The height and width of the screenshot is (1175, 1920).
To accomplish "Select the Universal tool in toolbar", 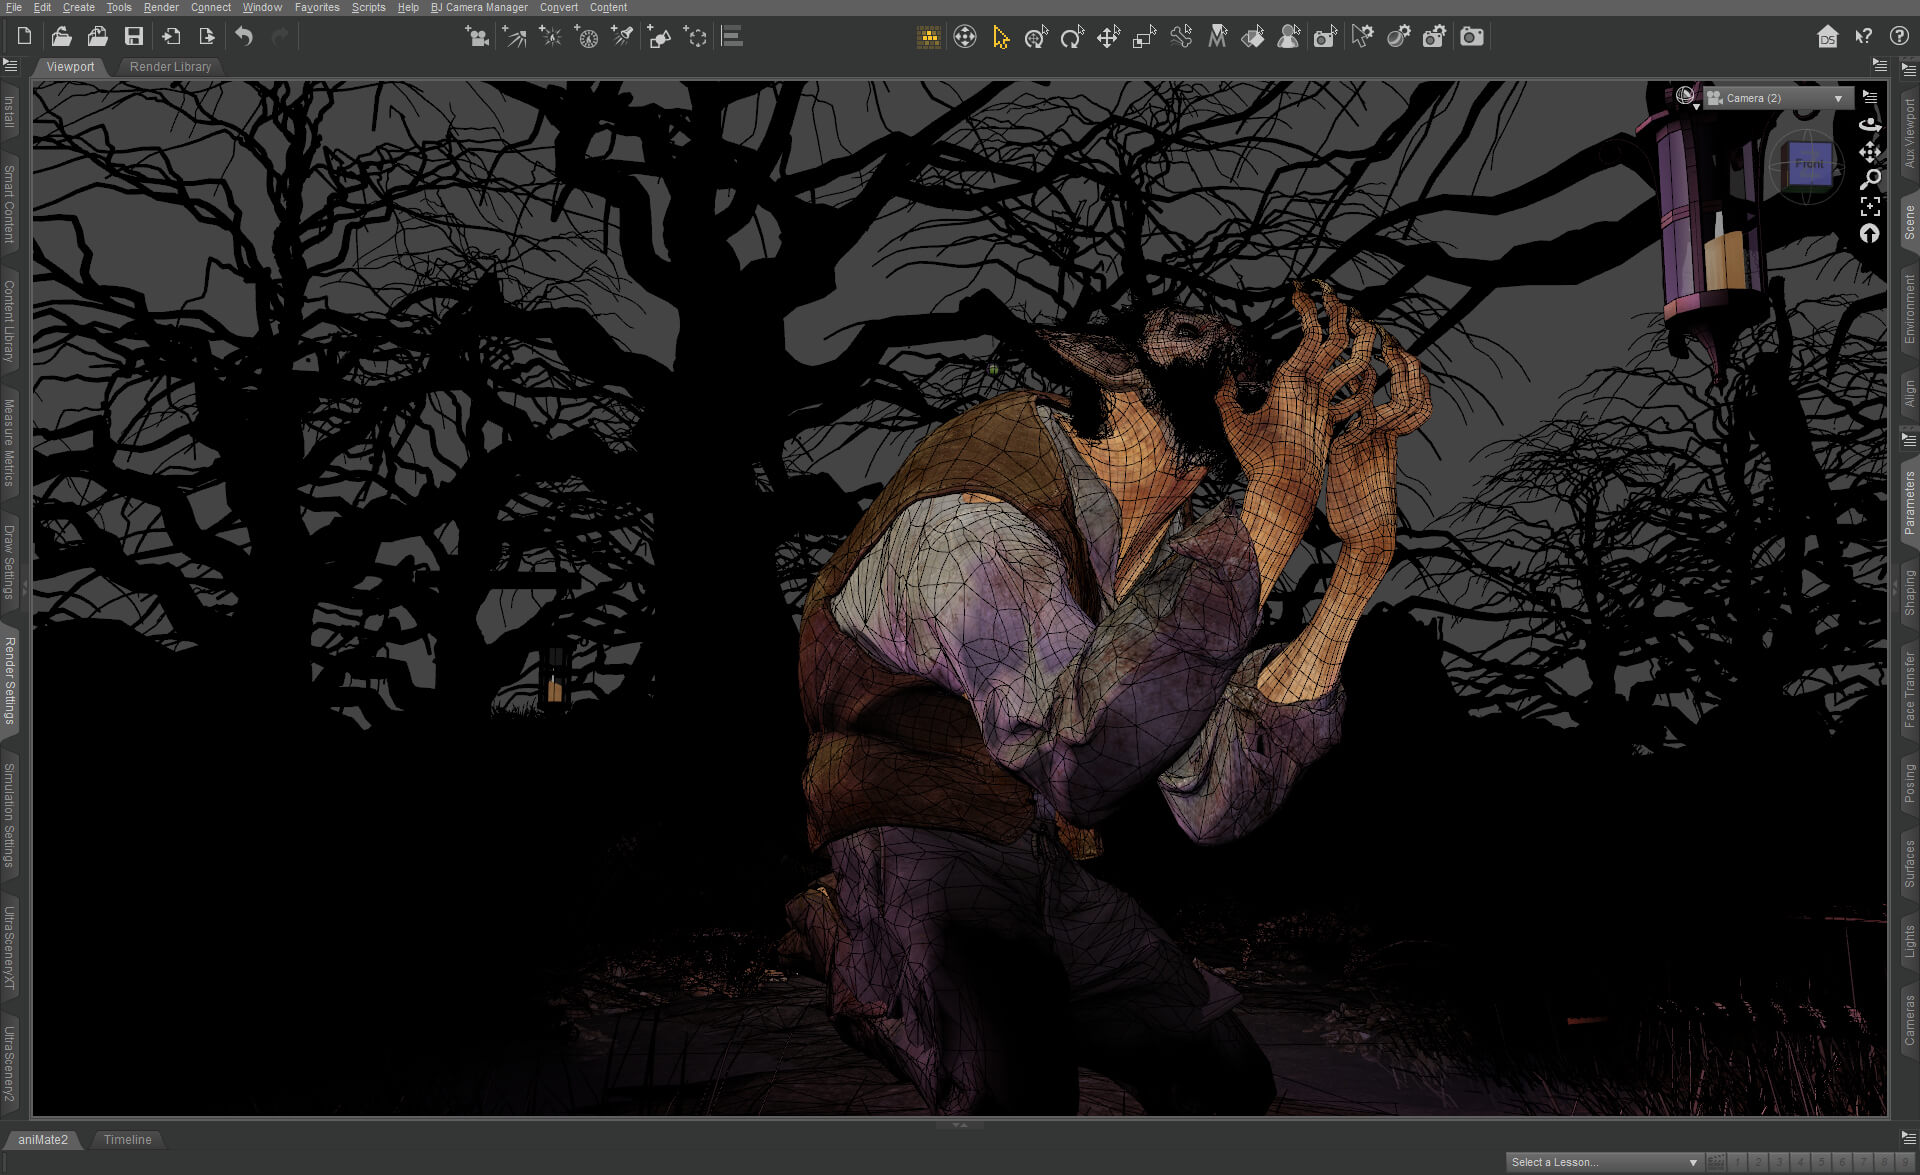I will [1036, 37].
